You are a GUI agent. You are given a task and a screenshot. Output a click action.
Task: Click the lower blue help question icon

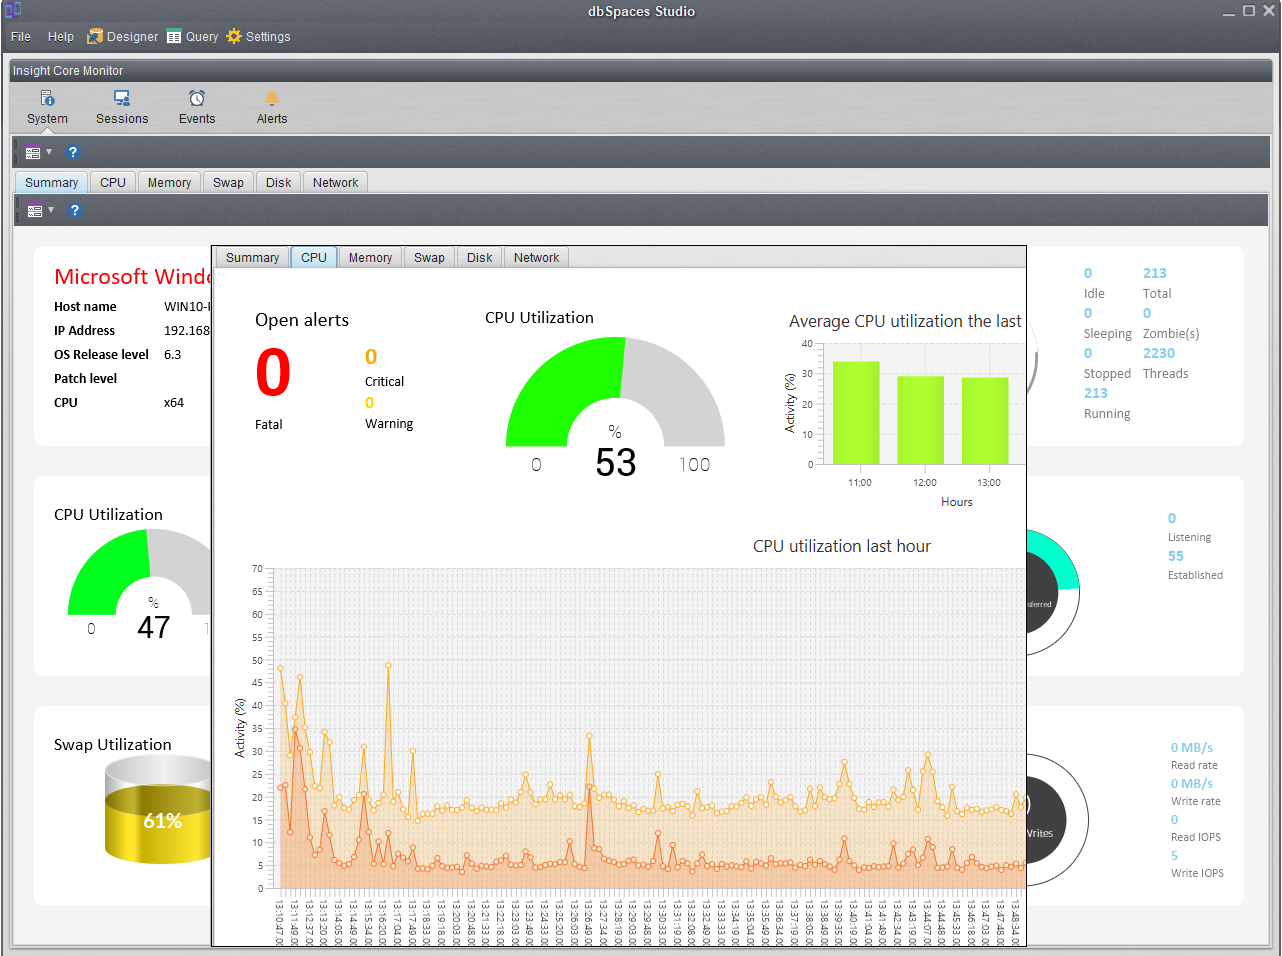74,211
